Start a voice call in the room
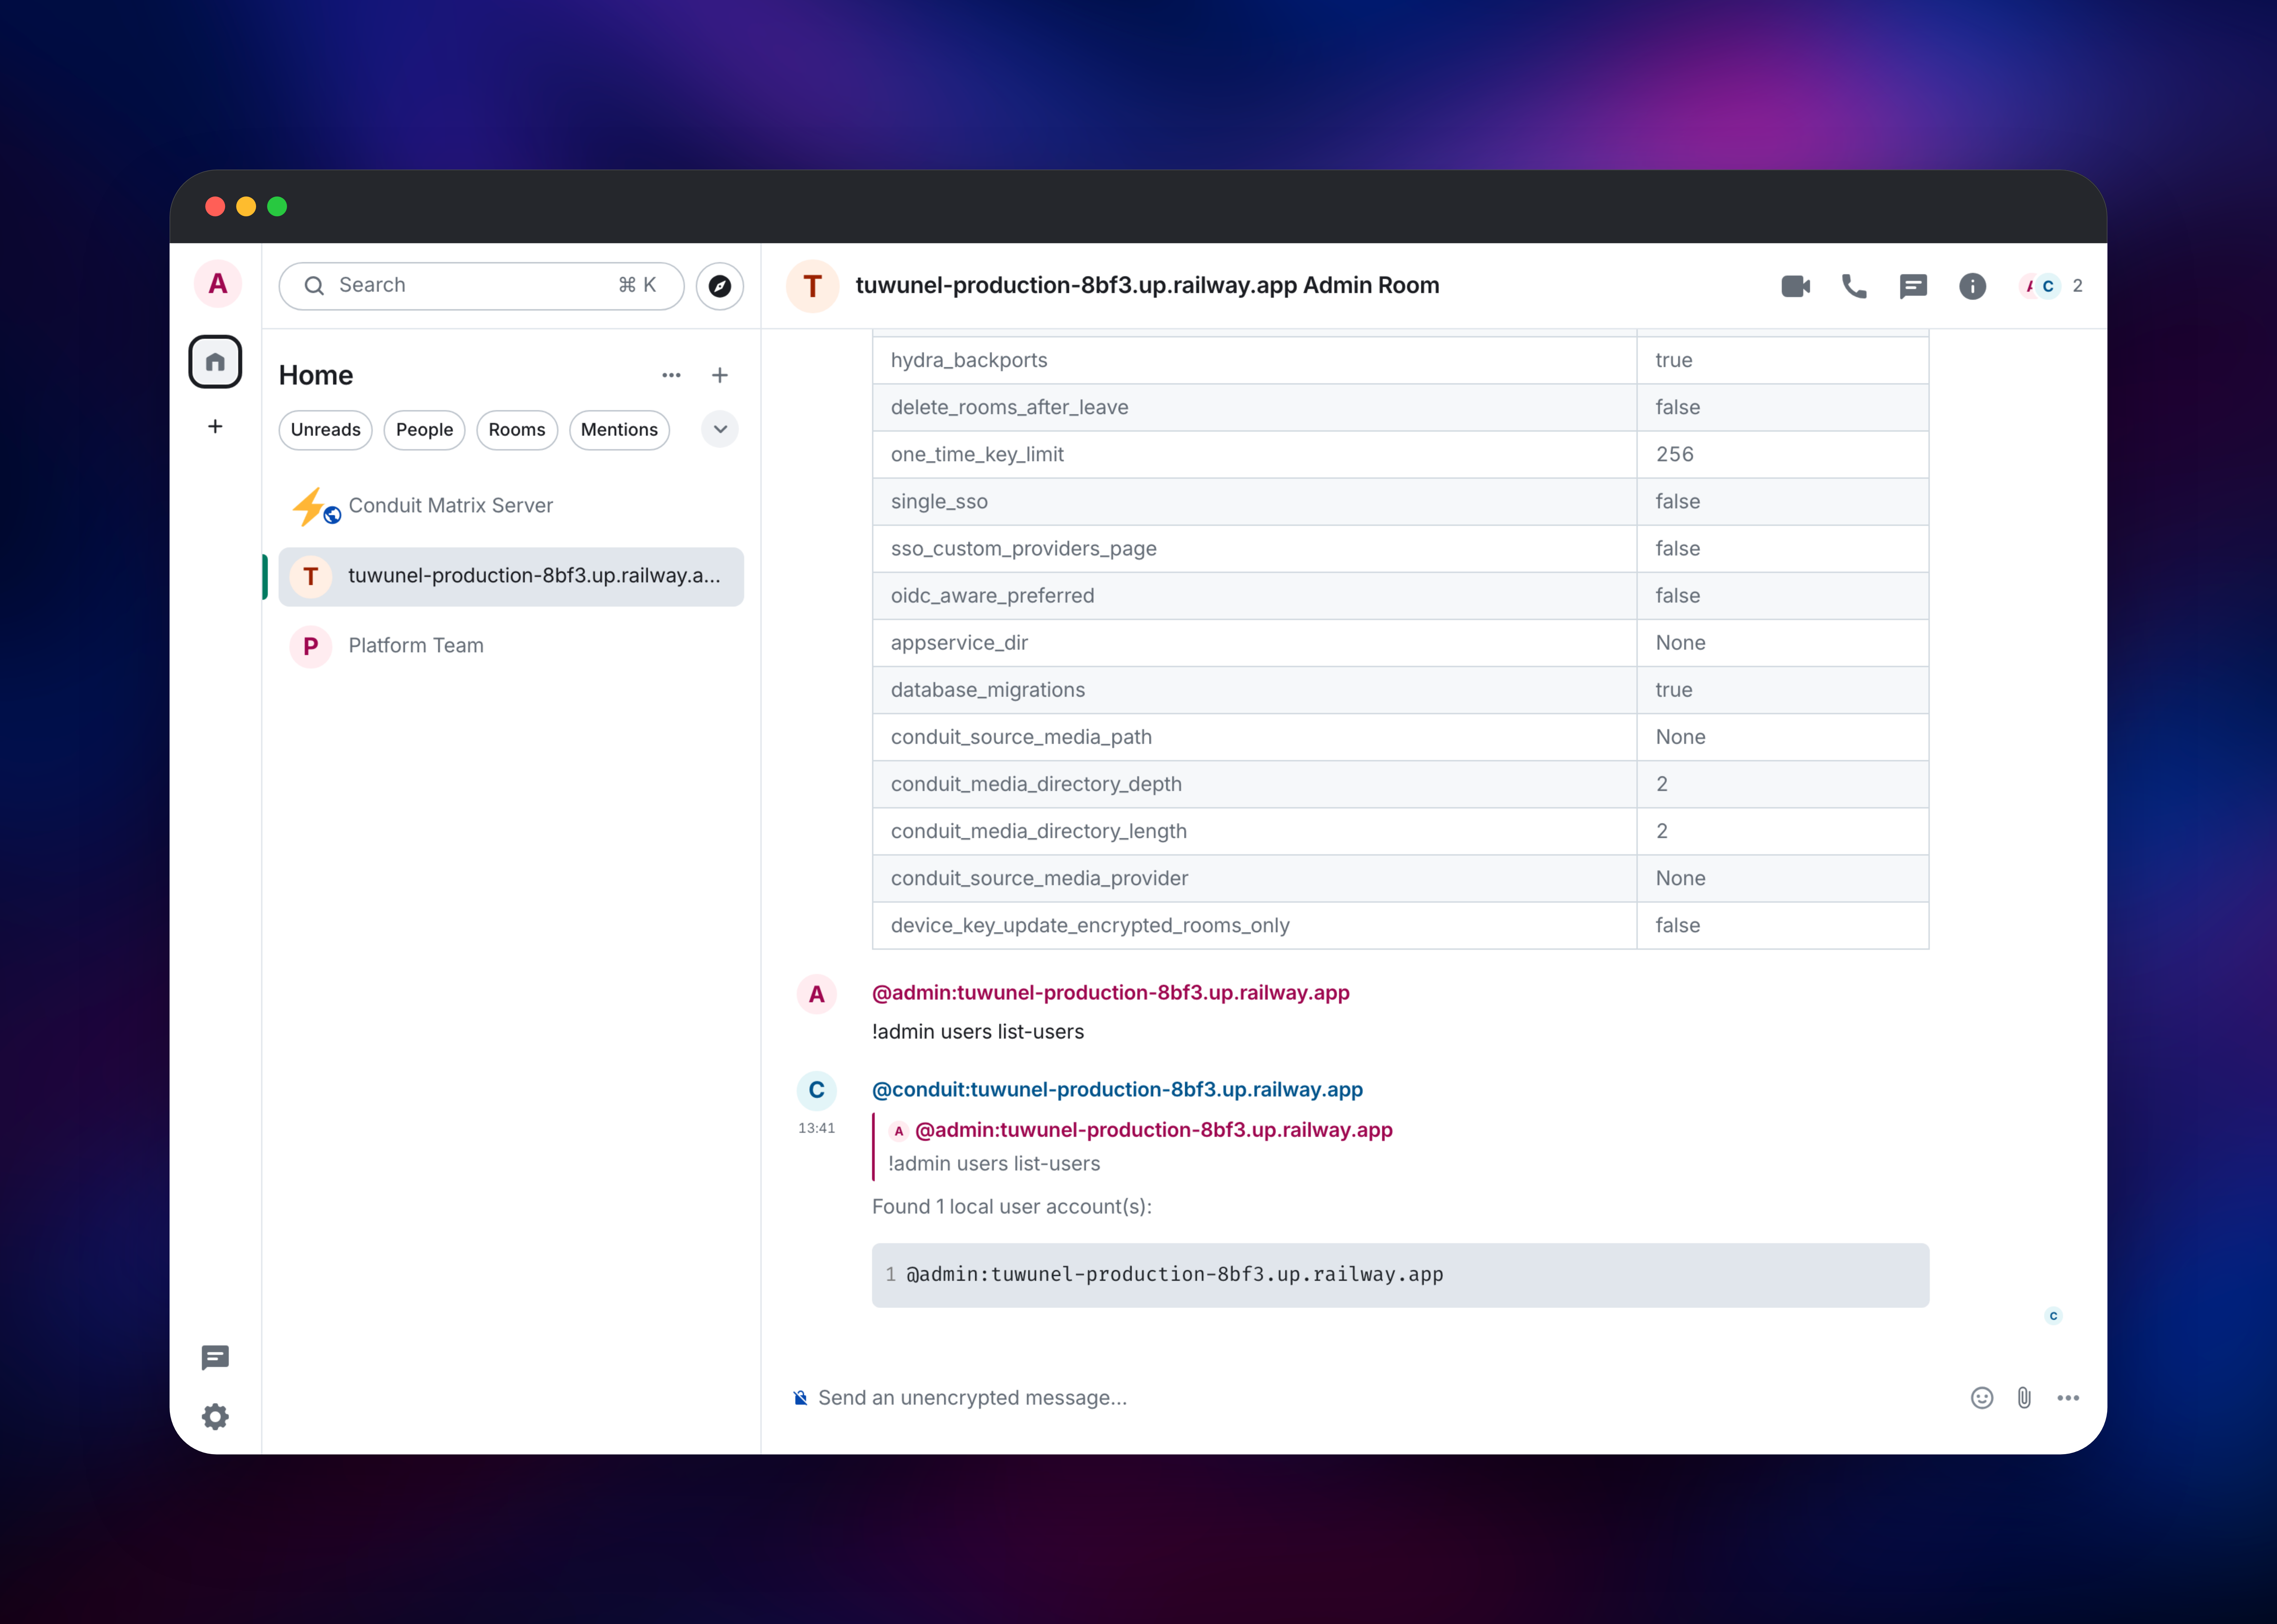 click(1854, 286)
